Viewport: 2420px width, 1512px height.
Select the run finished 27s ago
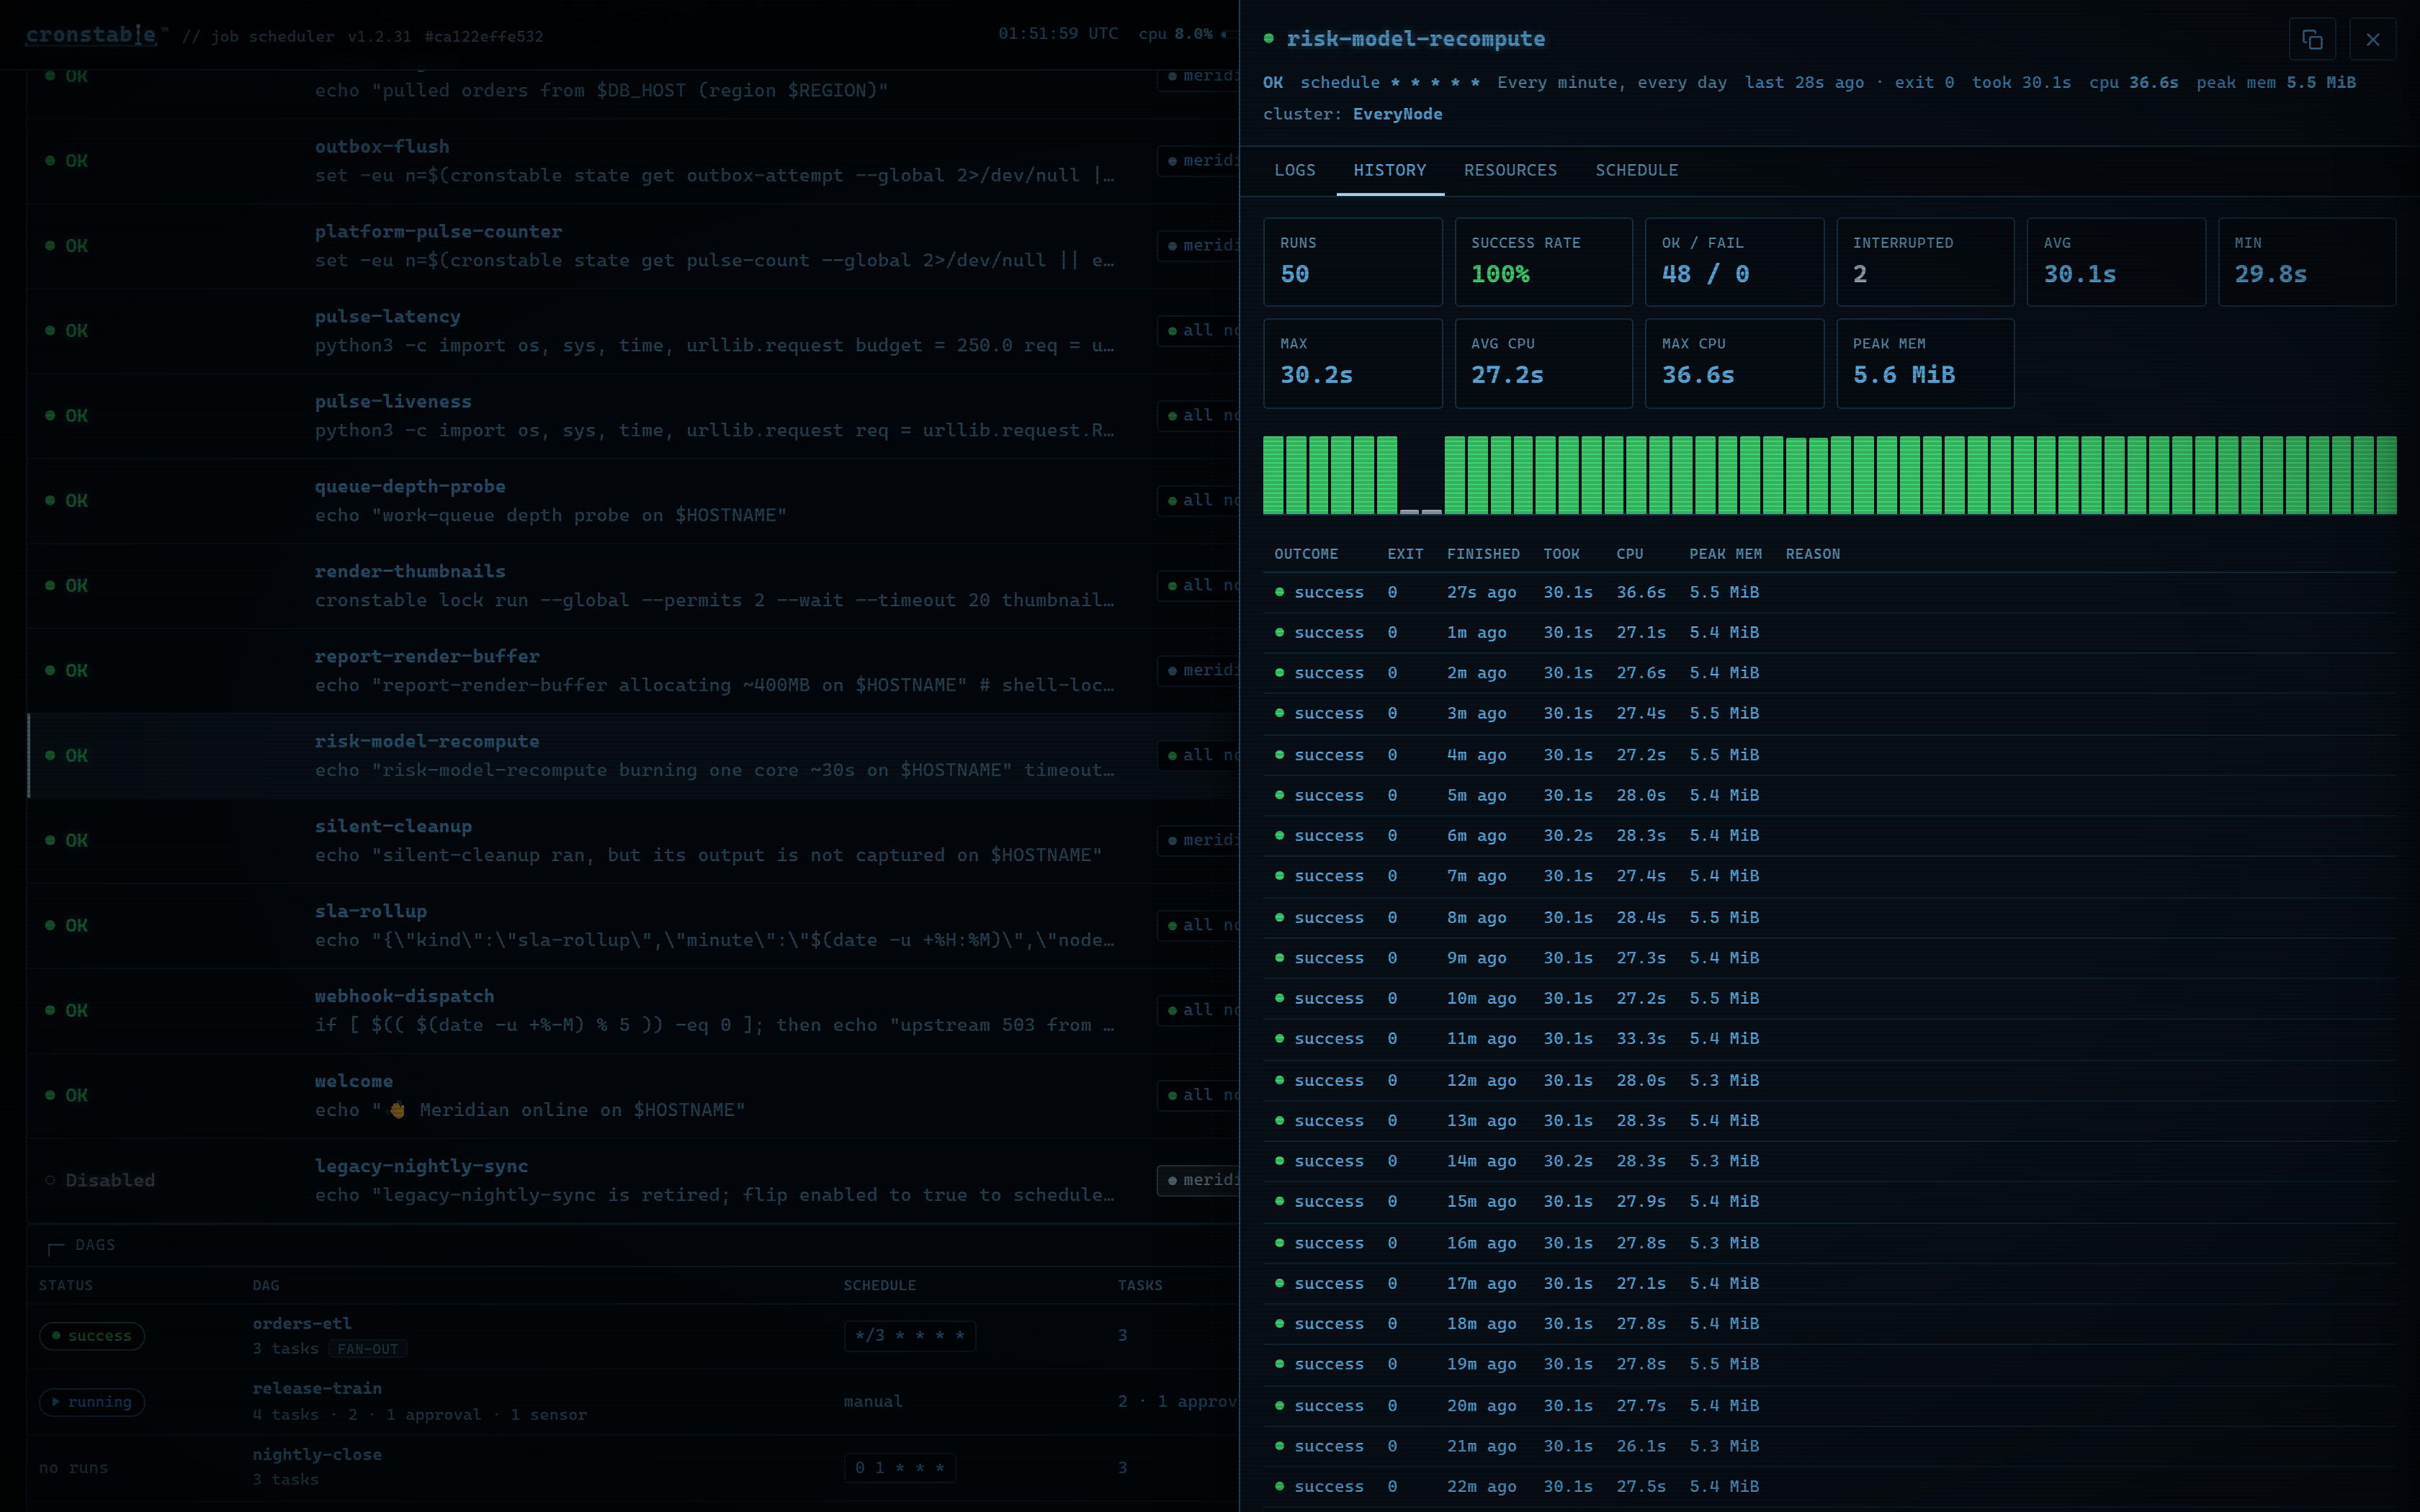point(1829,592)
